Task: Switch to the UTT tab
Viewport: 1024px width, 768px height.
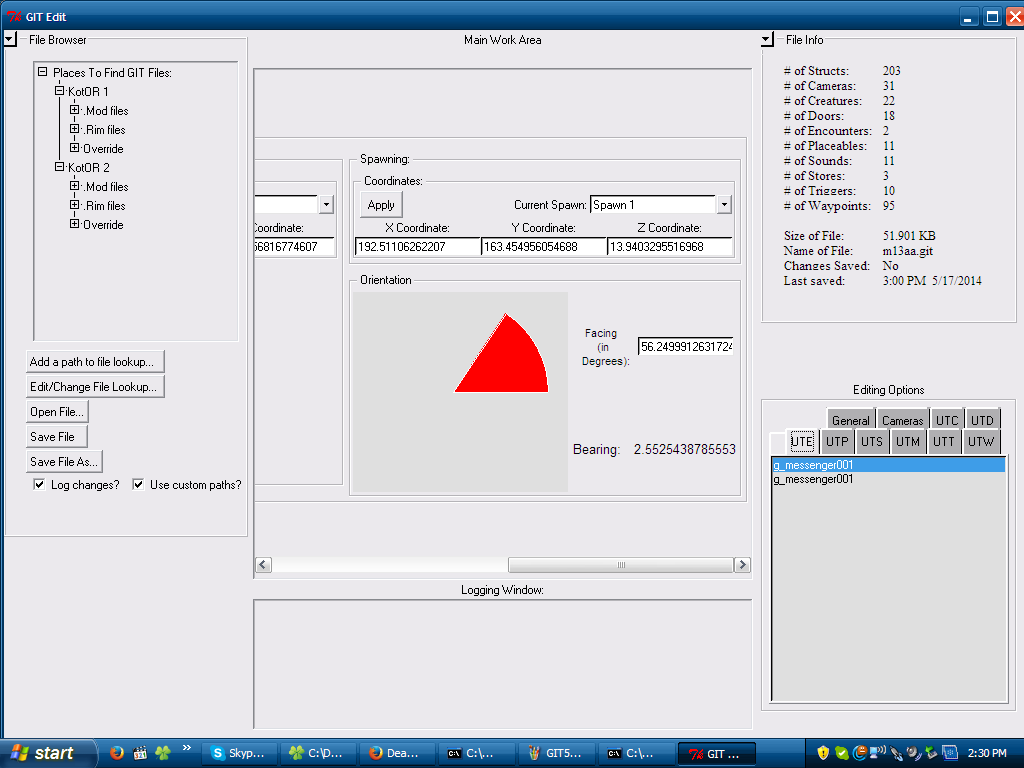Action: point(944,441)
